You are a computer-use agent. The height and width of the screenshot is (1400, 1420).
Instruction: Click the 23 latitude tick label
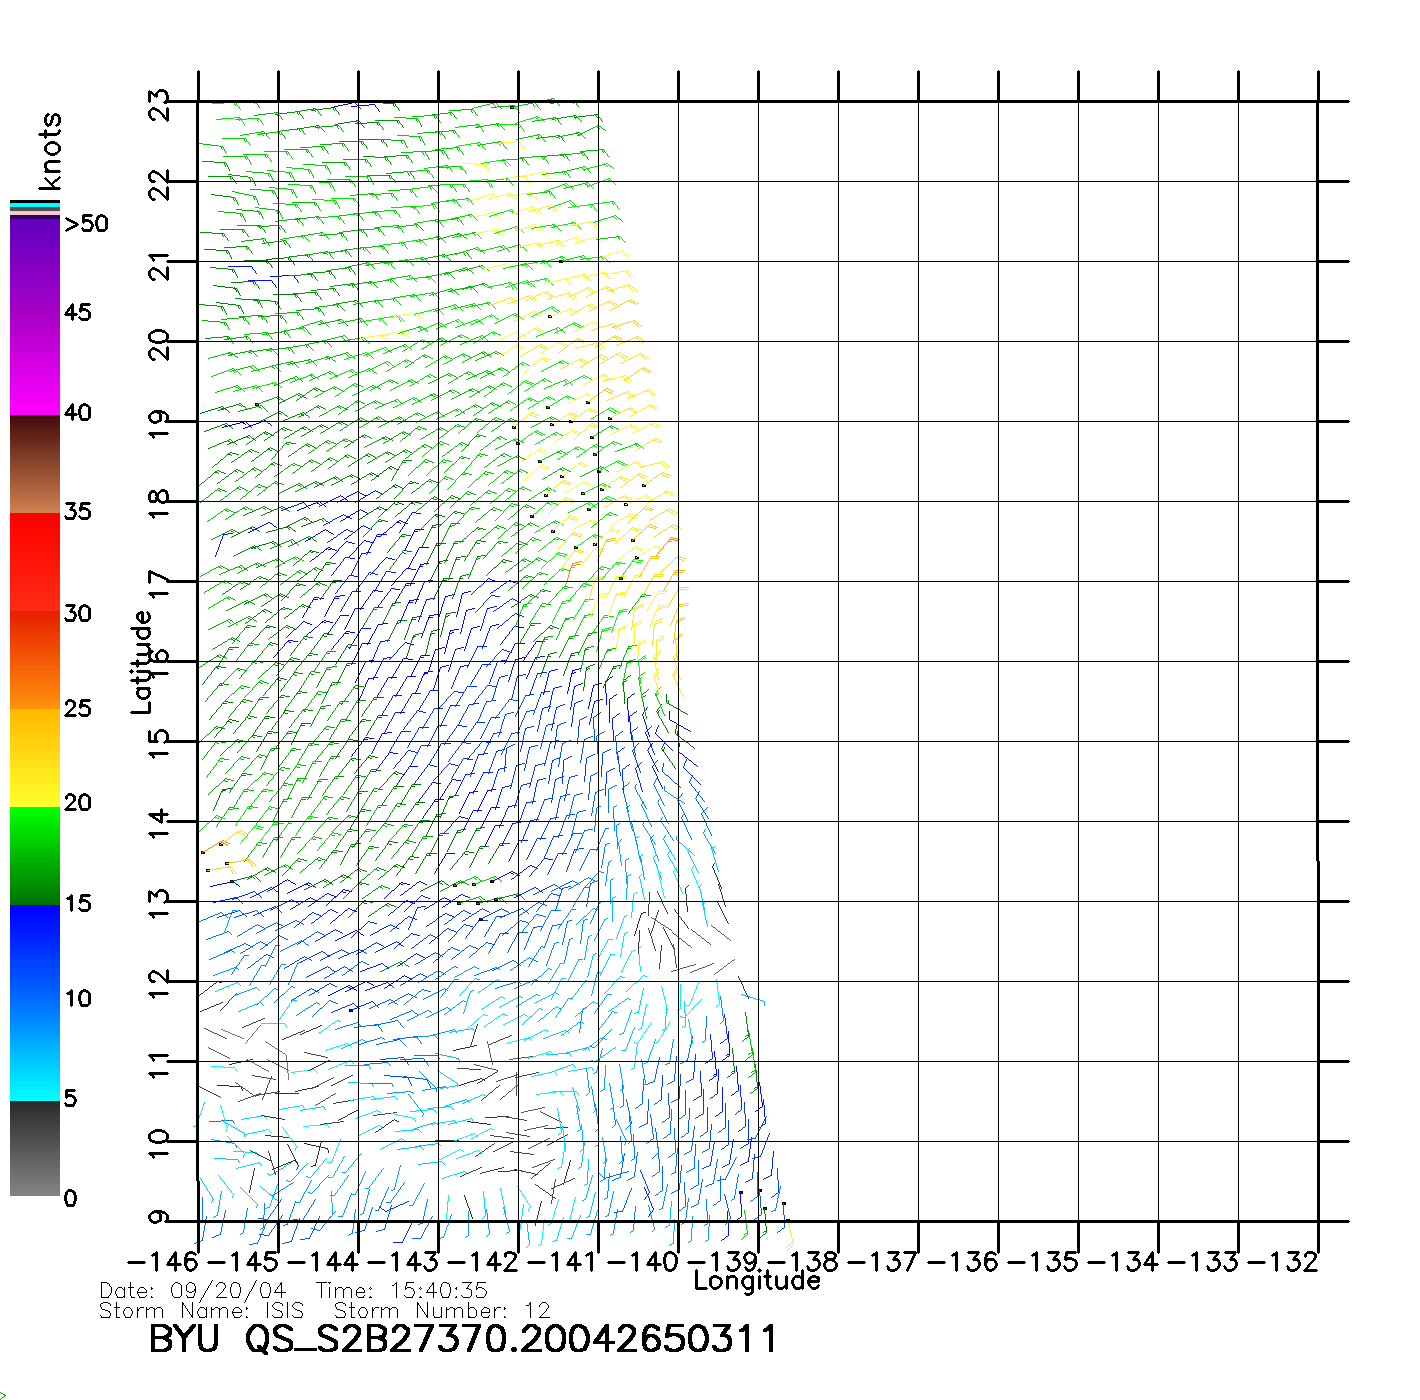pos(159,104)
